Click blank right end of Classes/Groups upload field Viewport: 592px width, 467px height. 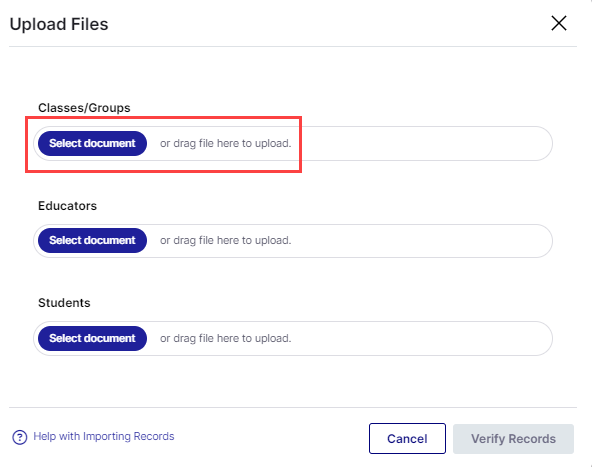[x=423, y=143]
